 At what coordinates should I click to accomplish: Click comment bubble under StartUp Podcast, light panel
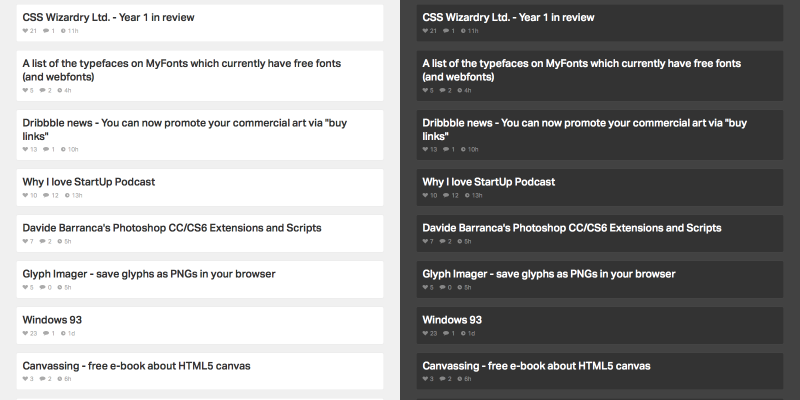46,195
